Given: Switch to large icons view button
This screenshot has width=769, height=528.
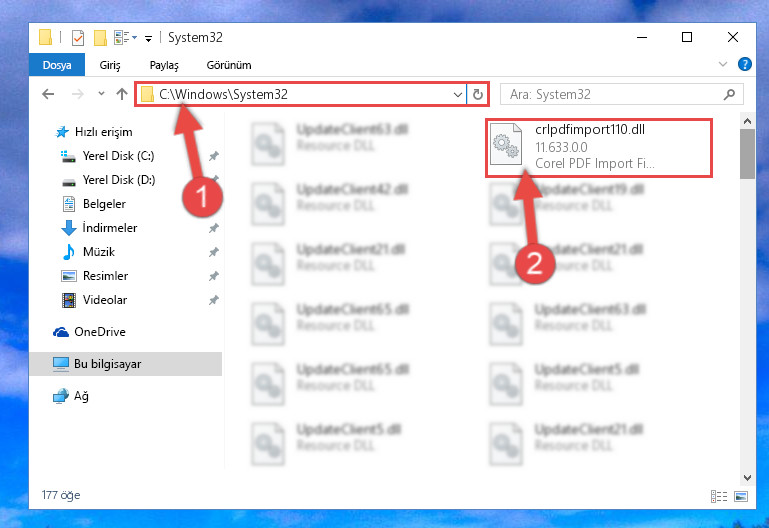Looking at the screenshot, I should point(741,496).
